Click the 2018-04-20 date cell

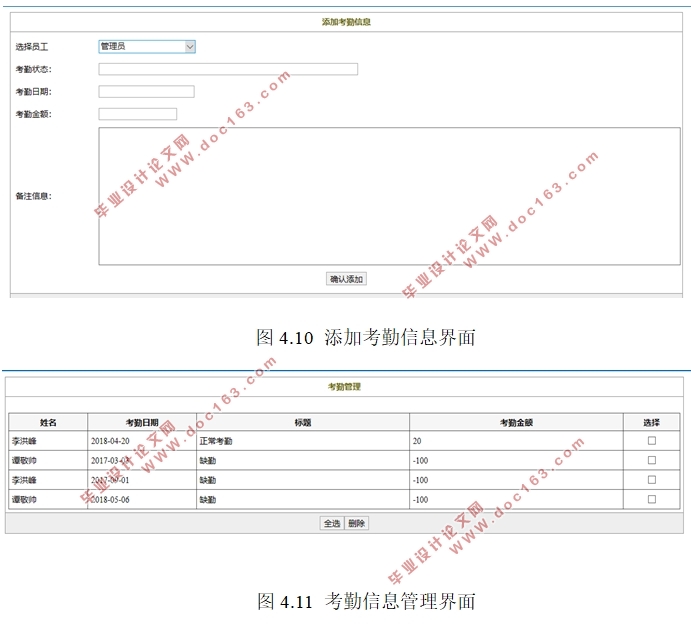pyautogui.click(x=110, y=441)
